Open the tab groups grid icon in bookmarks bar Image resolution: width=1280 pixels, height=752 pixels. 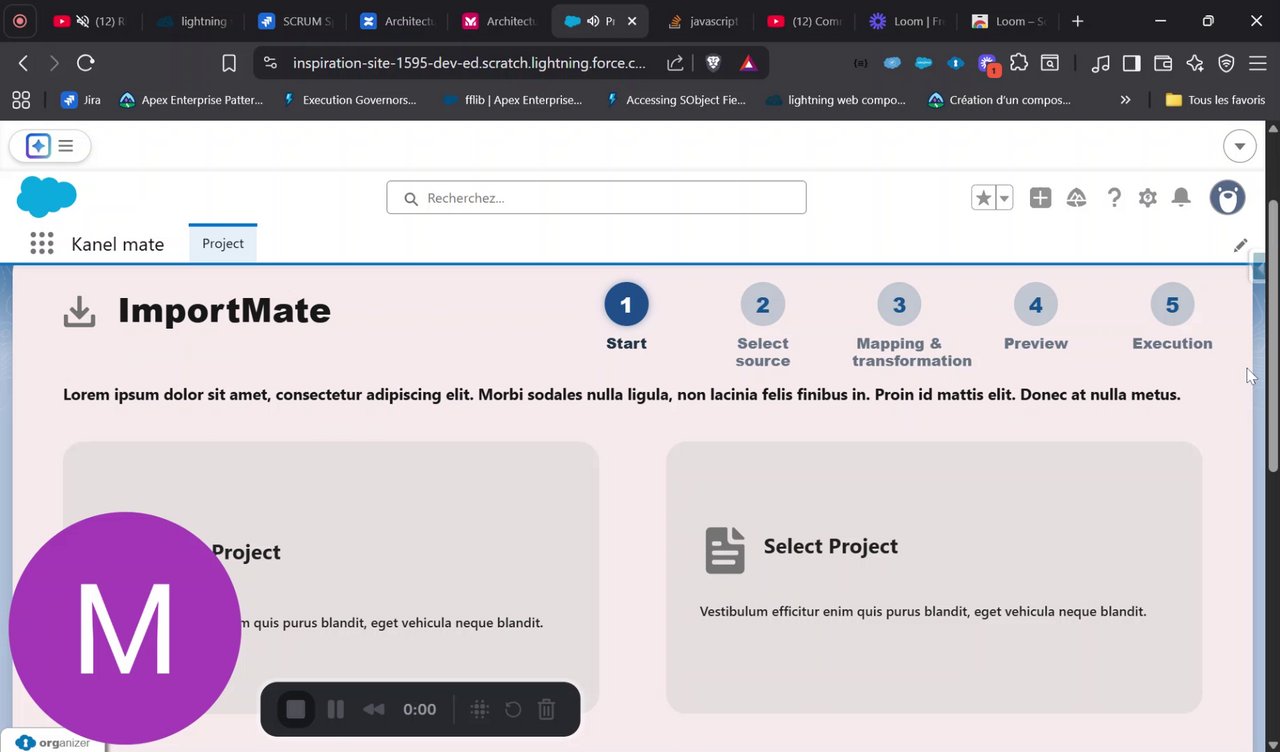(21, 100)
